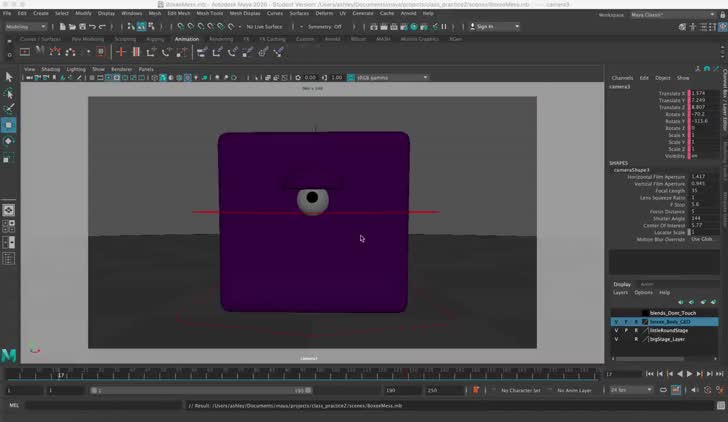This screenshot has width=728, height=422.
Task: Click the Translate X value field
Action: (x=703, y=93)
